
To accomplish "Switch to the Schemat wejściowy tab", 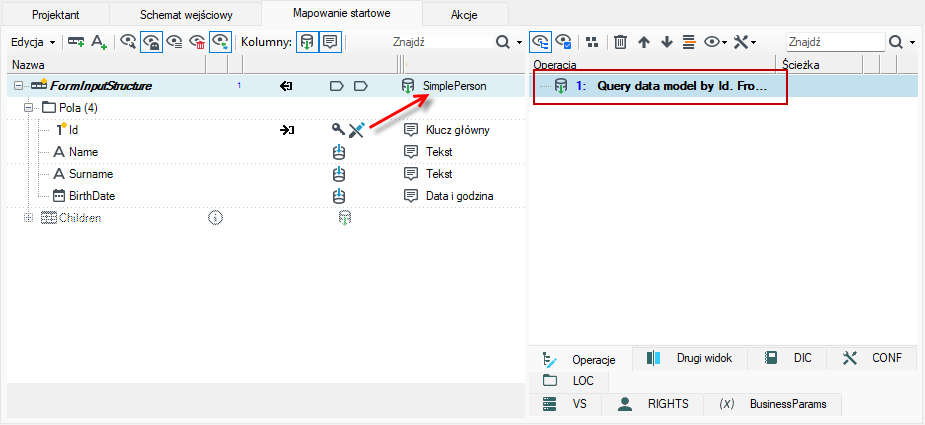I will click(186, 15).
